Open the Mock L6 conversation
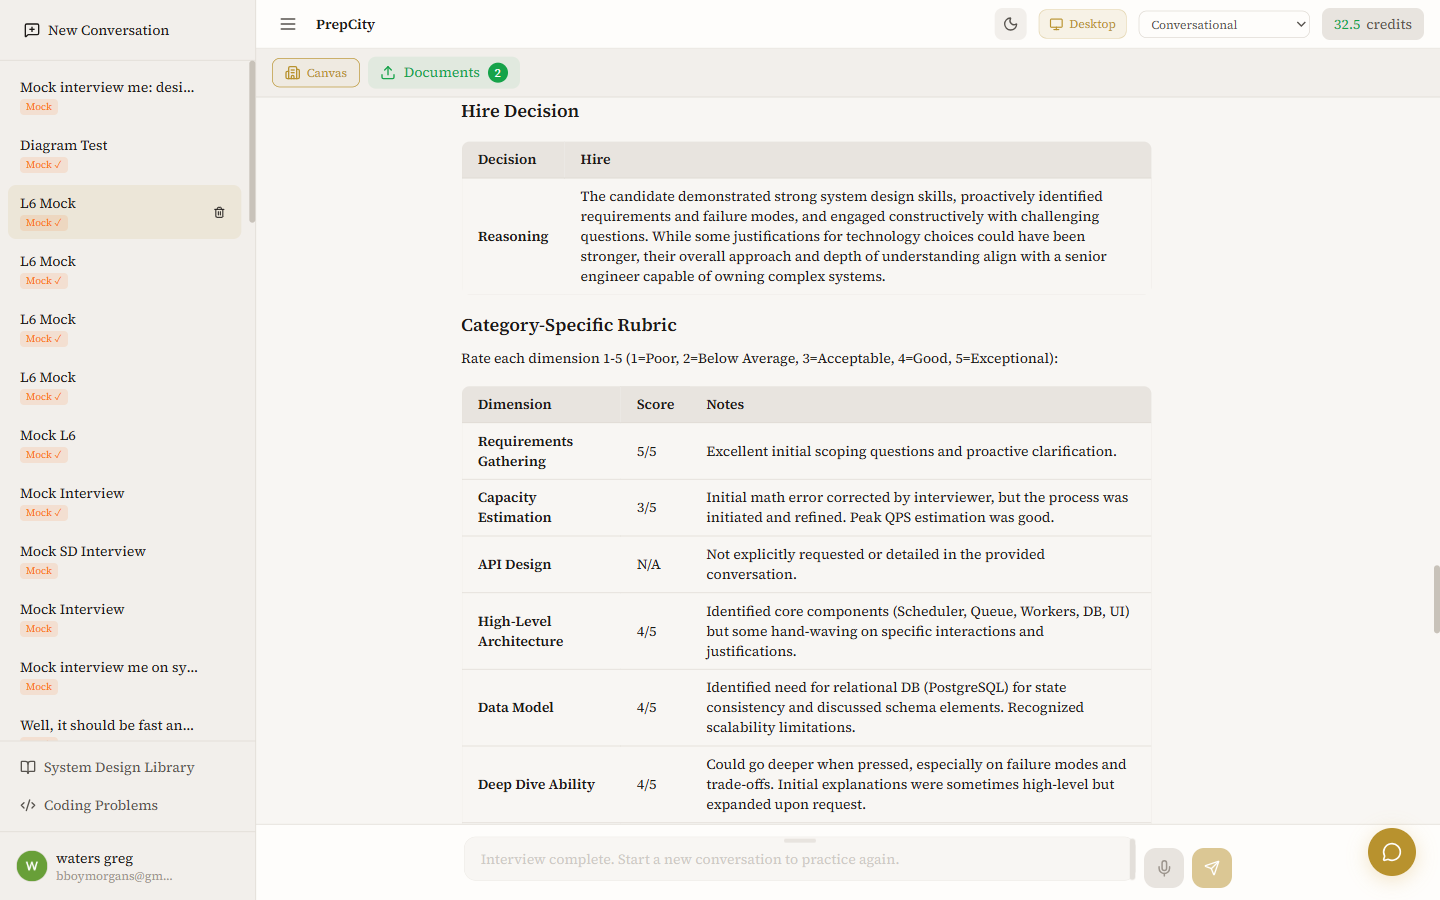Viewport: 1440px width, 900px height. click(124, 444)
